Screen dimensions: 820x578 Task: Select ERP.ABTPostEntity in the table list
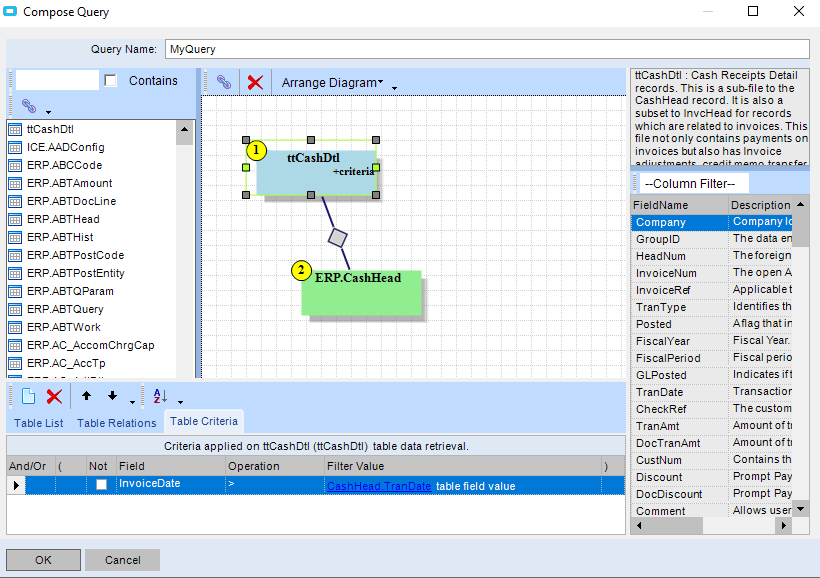[x=76, y=273]
